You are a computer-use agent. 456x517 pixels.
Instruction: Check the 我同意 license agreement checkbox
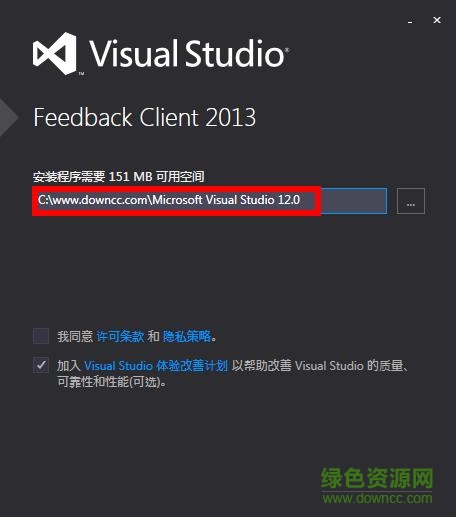click(41, 336)
